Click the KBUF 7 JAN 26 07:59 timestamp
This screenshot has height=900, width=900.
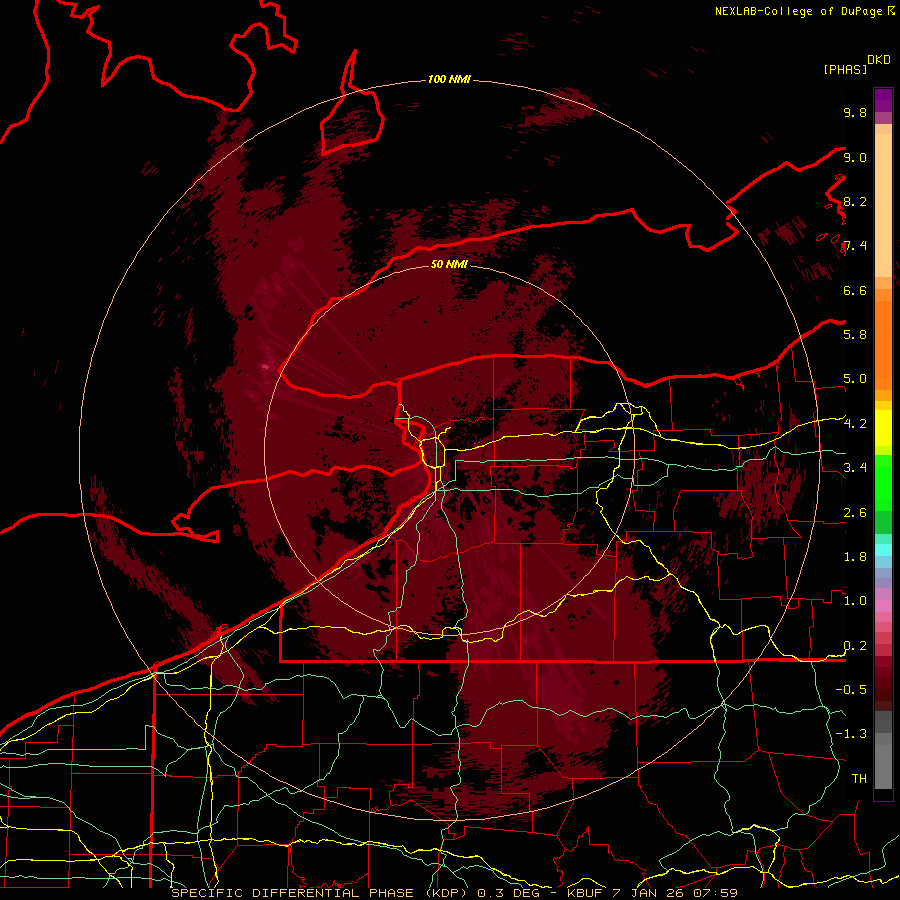(652, 893)
